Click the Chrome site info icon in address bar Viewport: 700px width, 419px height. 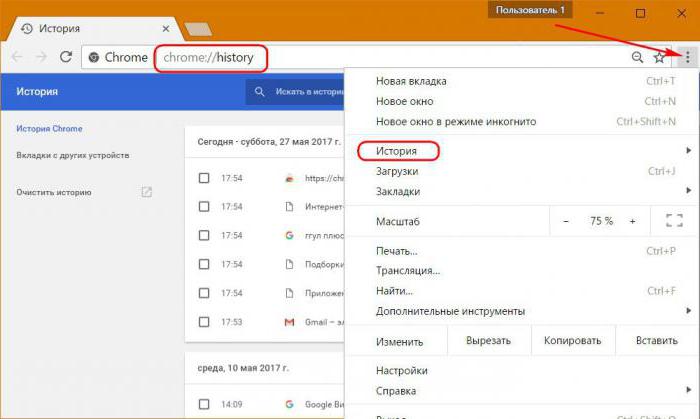pos(94,57)
